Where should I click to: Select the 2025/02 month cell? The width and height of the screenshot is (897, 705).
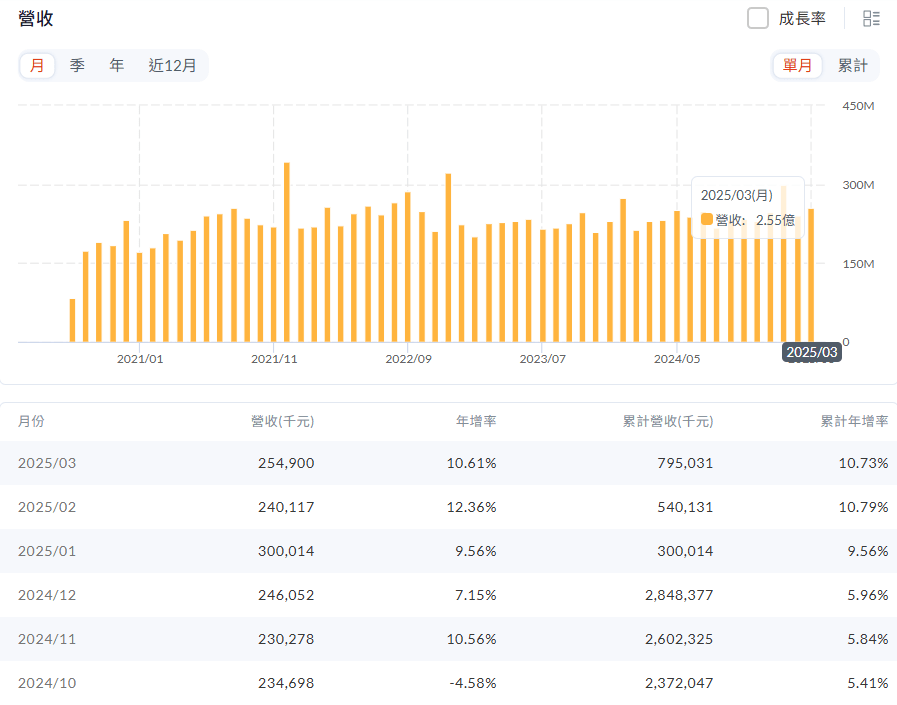(47, 507)
